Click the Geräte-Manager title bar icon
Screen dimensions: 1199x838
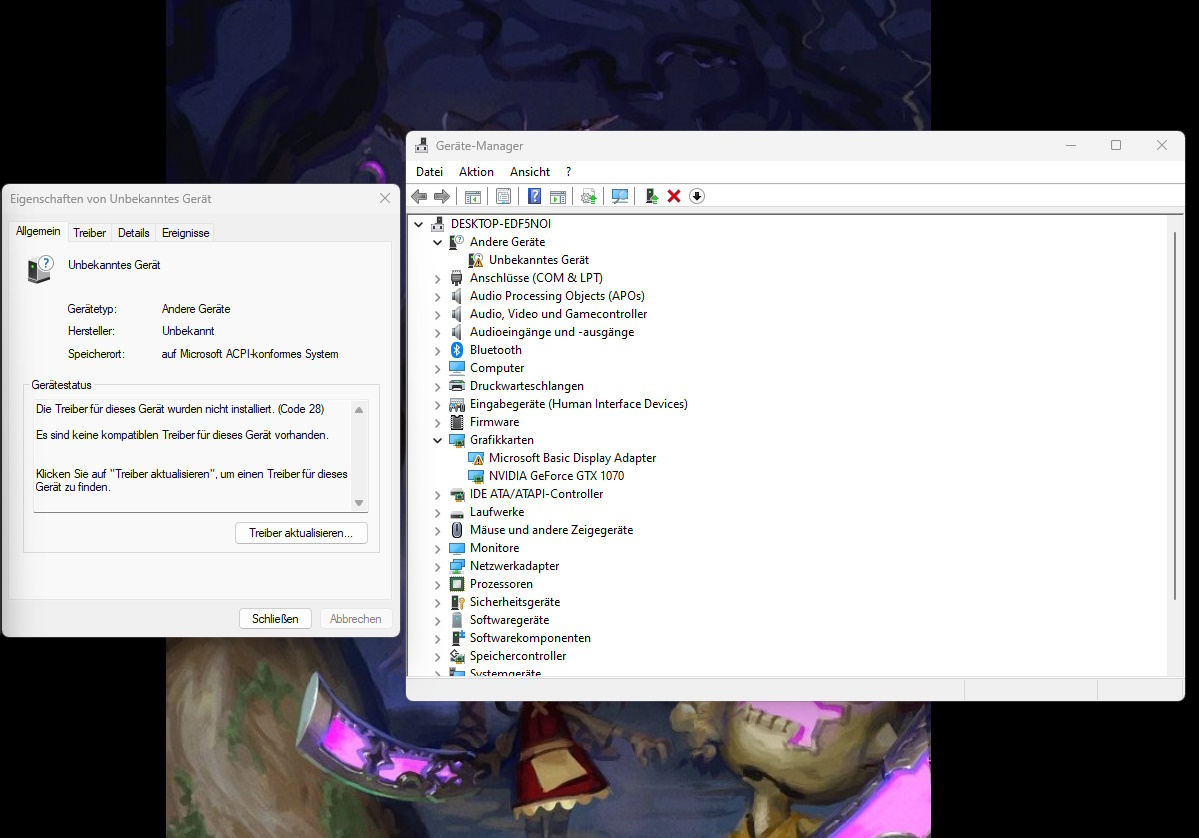pyautogui.click(x=421, y=145)
